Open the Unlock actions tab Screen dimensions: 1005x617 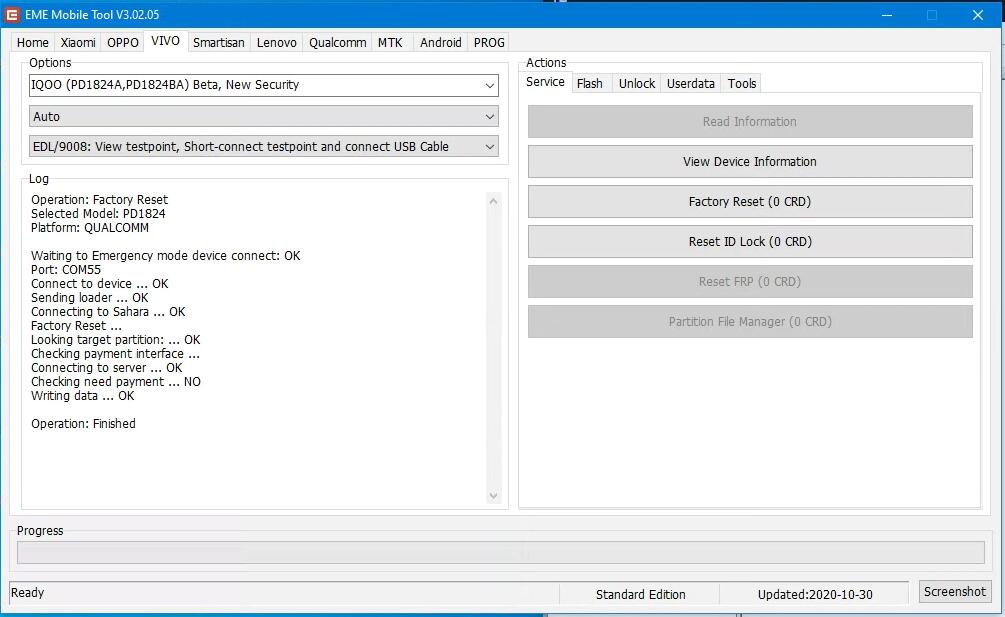click(636, 83)
